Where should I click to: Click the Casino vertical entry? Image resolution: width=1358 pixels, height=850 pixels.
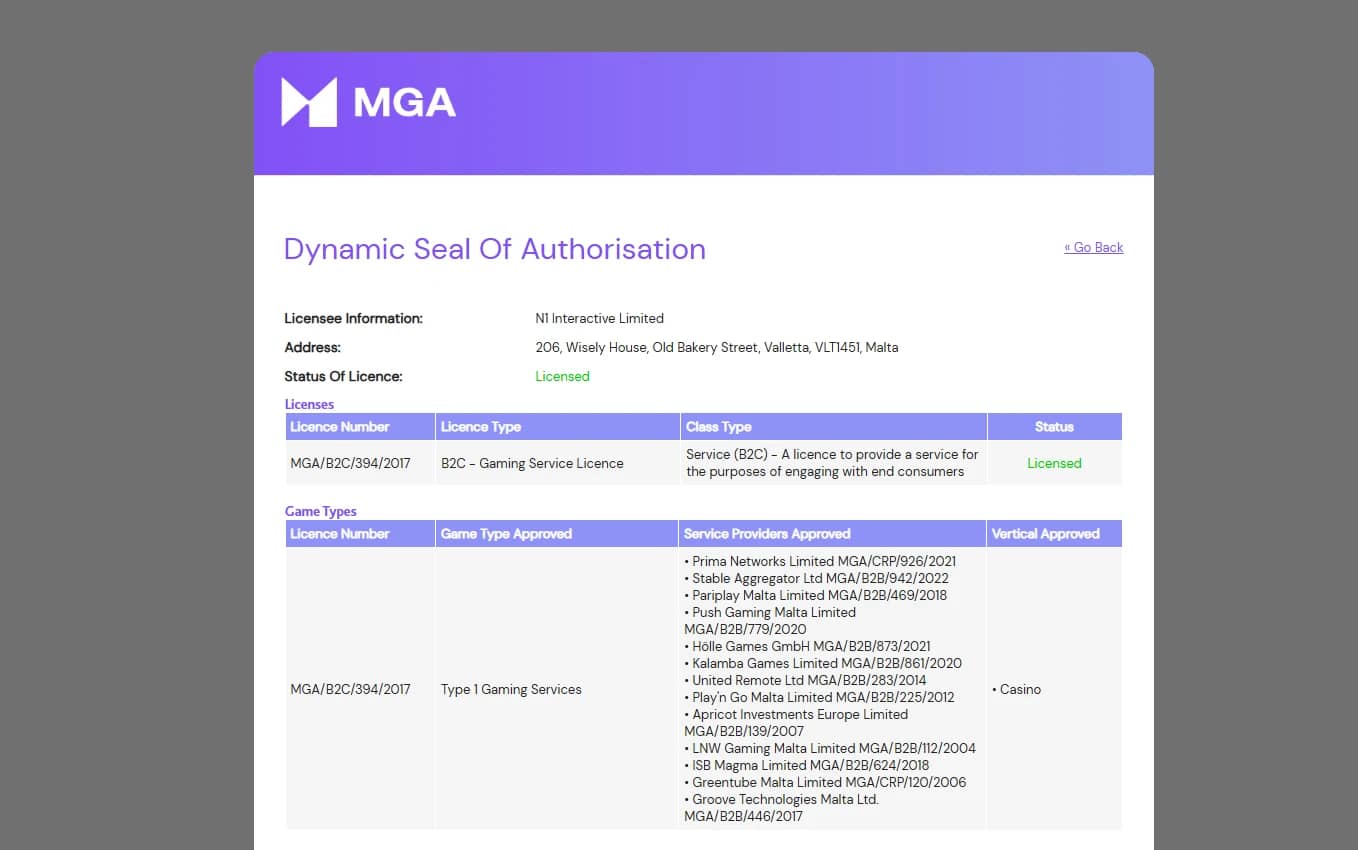click(x=1020, y=689)
